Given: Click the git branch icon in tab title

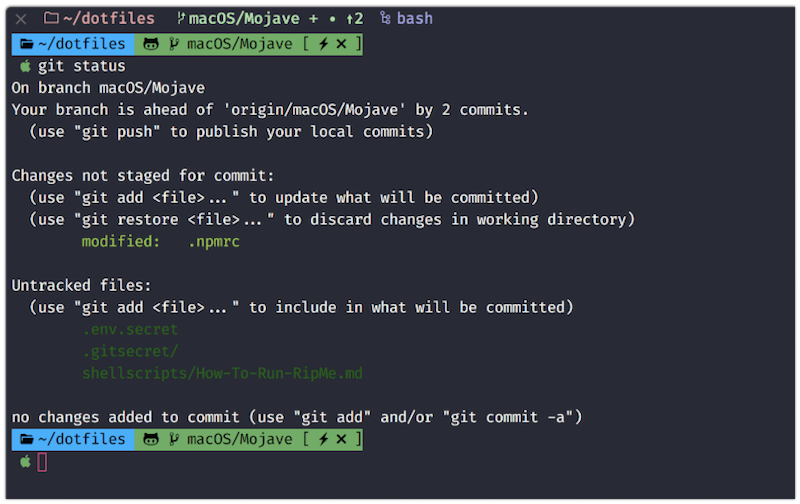Looking at the screenshot, I should tap(181, 18).
